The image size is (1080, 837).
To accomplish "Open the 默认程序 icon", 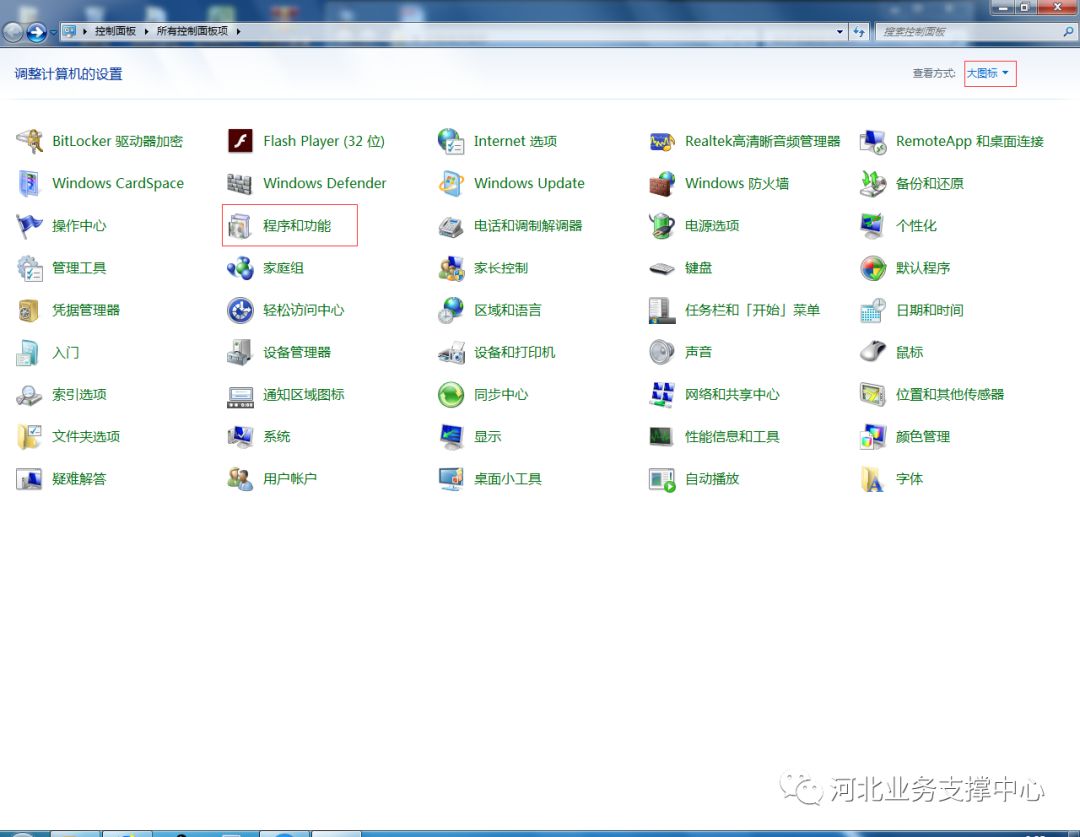I will click(873, 268).
